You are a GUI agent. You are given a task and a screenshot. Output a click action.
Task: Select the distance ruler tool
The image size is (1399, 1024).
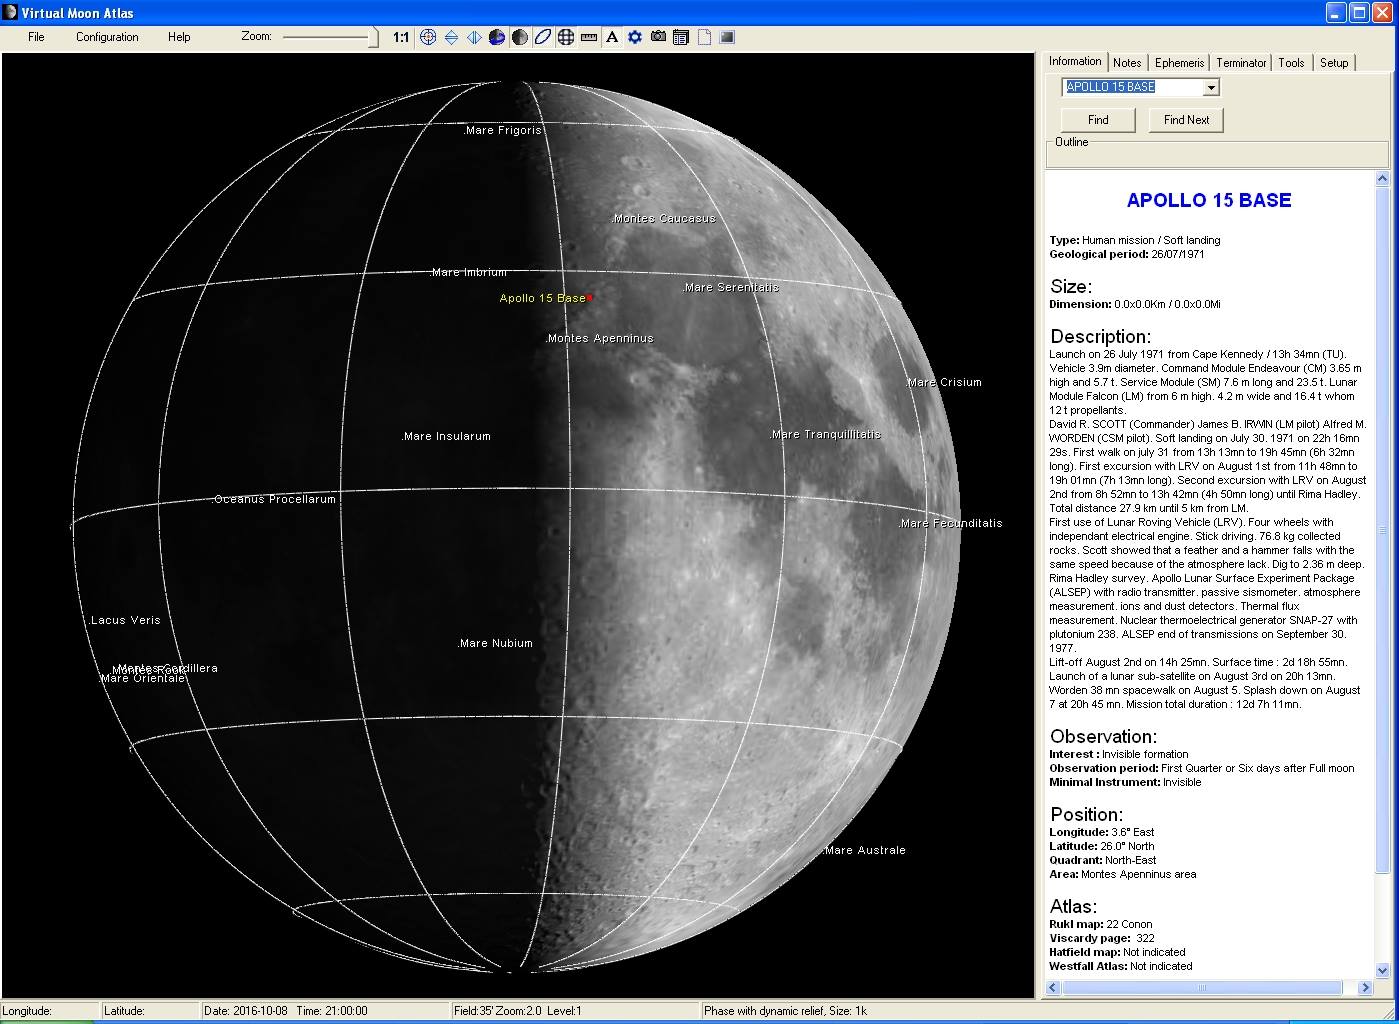coord(589,37)
